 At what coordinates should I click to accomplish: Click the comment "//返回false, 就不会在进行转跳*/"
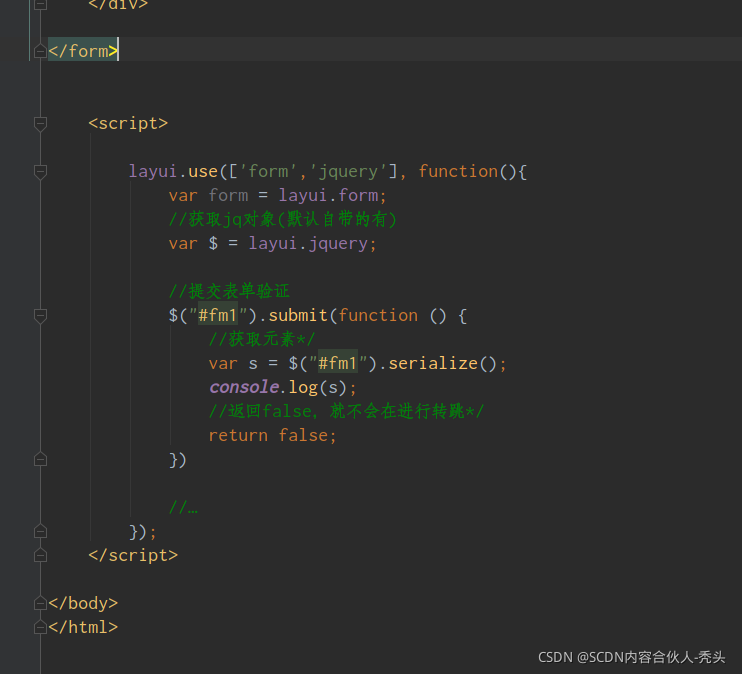[x=346, y=411]
